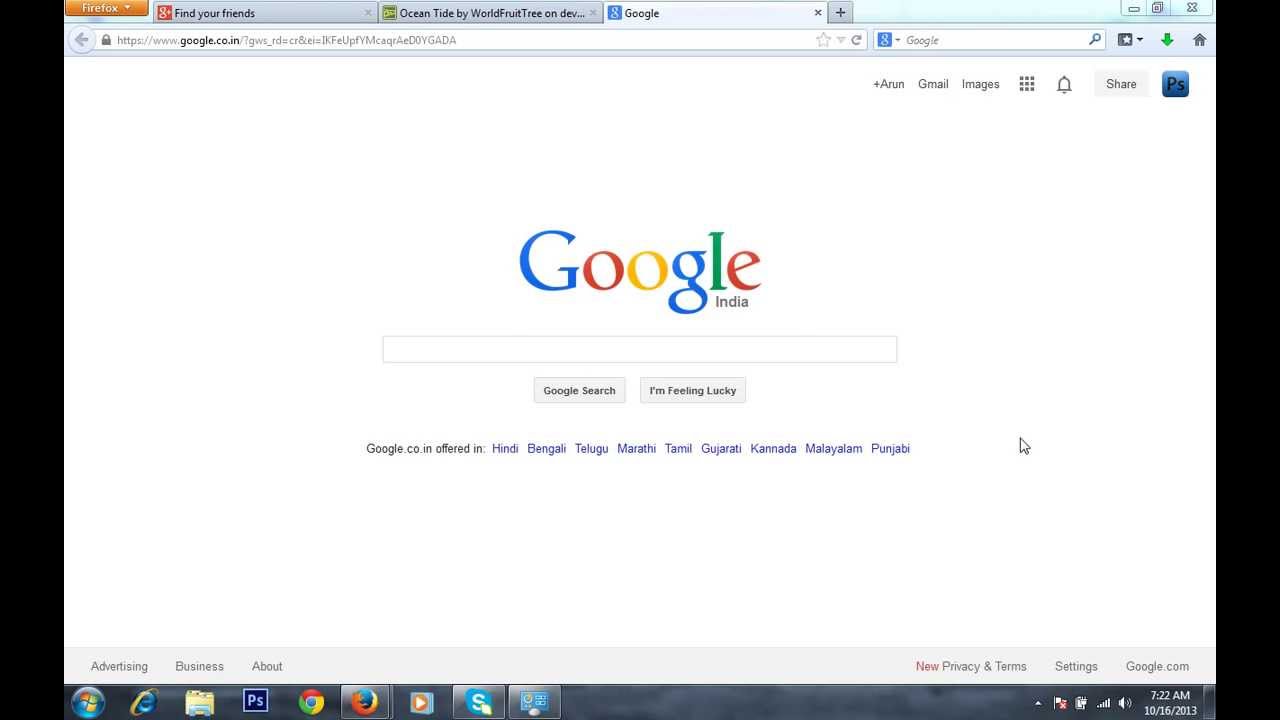Open address bar history dropdown arrow
The image size is (1280, 720).
click(841, 40)
